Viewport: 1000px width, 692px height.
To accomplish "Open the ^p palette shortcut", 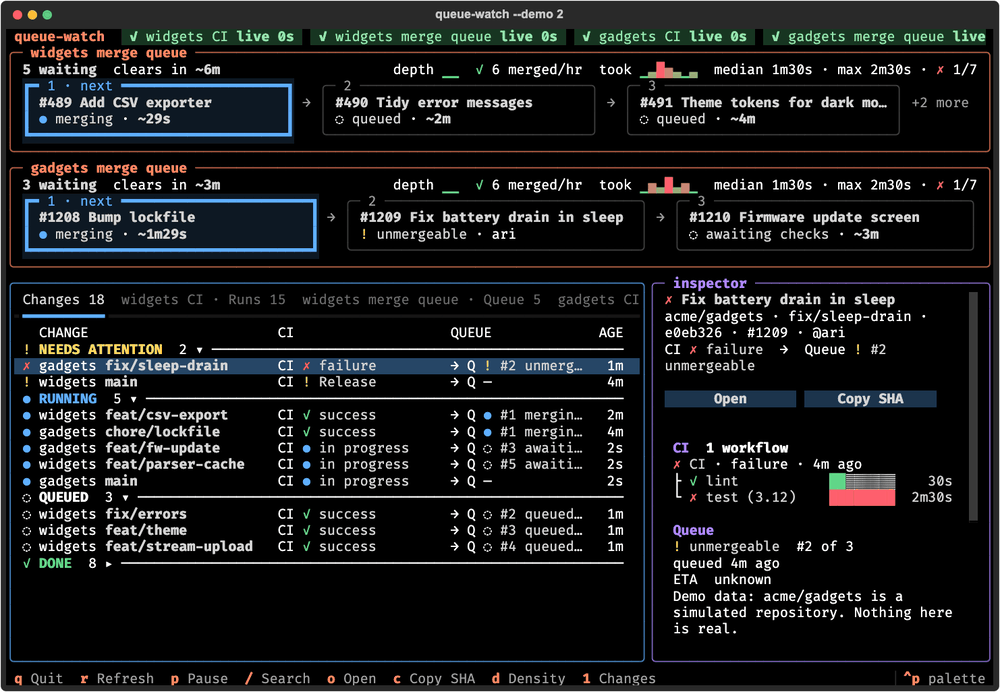I will coord(945,679).
